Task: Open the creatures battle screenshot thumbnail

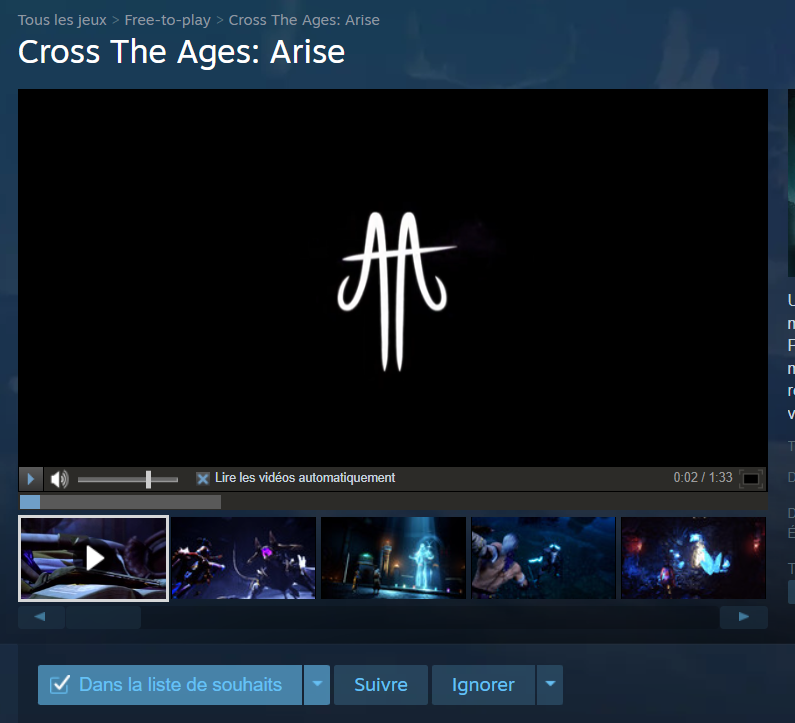Action: point(244,558)
